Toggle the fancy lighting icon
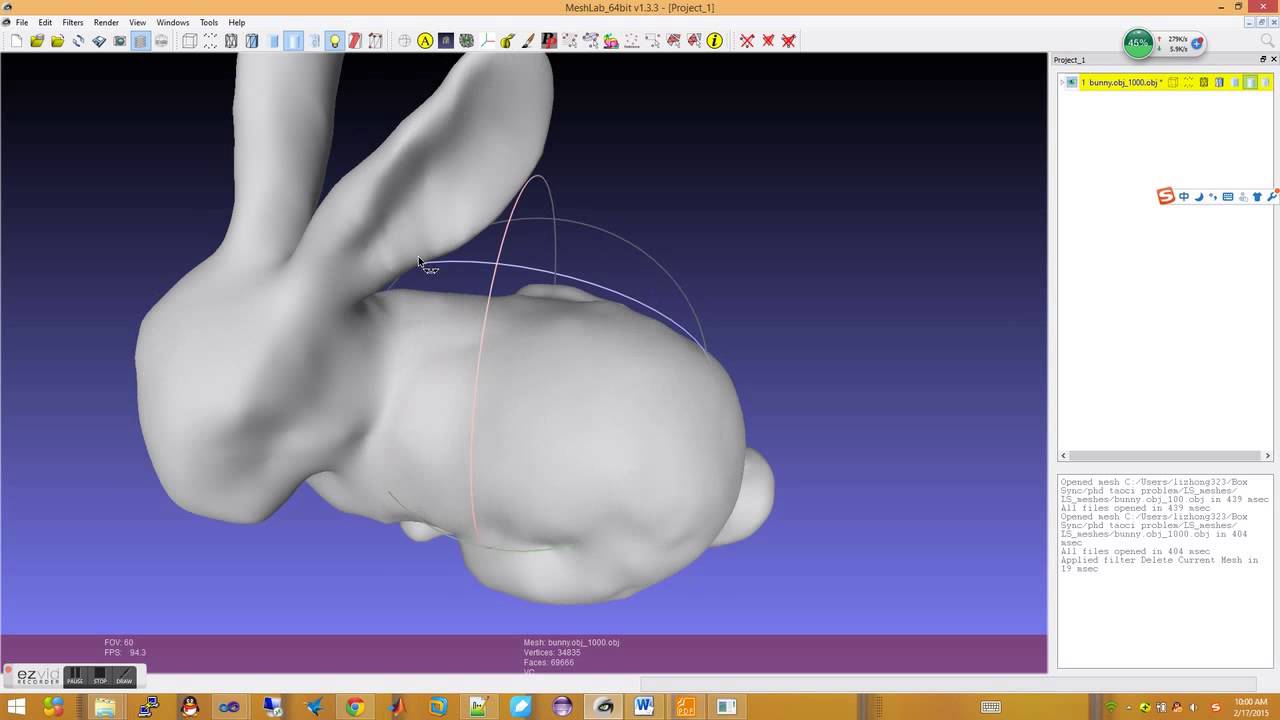This screenshot has height=720, width=1280. click(376, 41)
